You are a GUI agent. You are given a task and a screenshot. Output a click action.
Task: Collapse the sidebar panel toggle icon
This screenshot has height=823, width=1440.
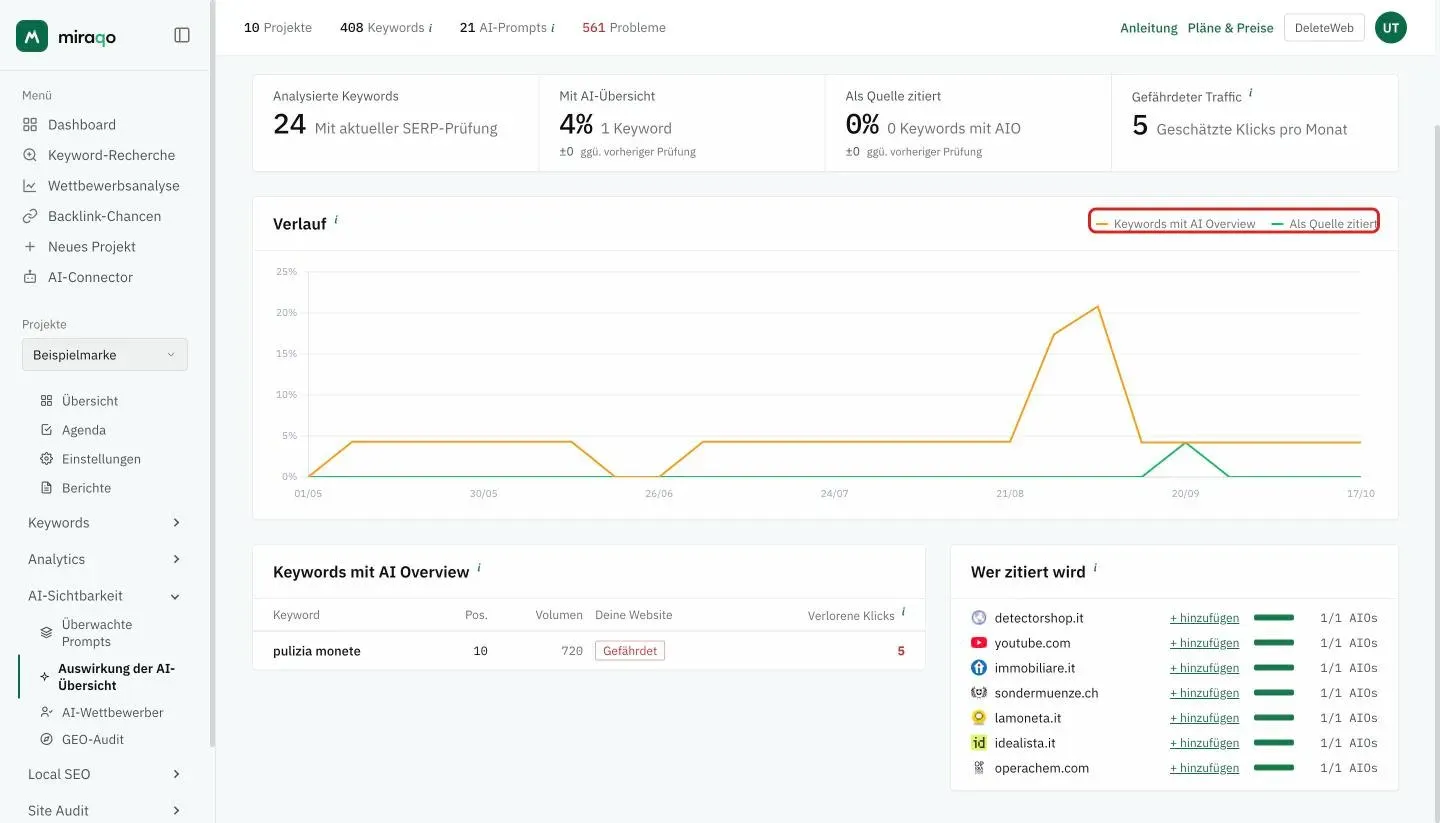[182, 35]
